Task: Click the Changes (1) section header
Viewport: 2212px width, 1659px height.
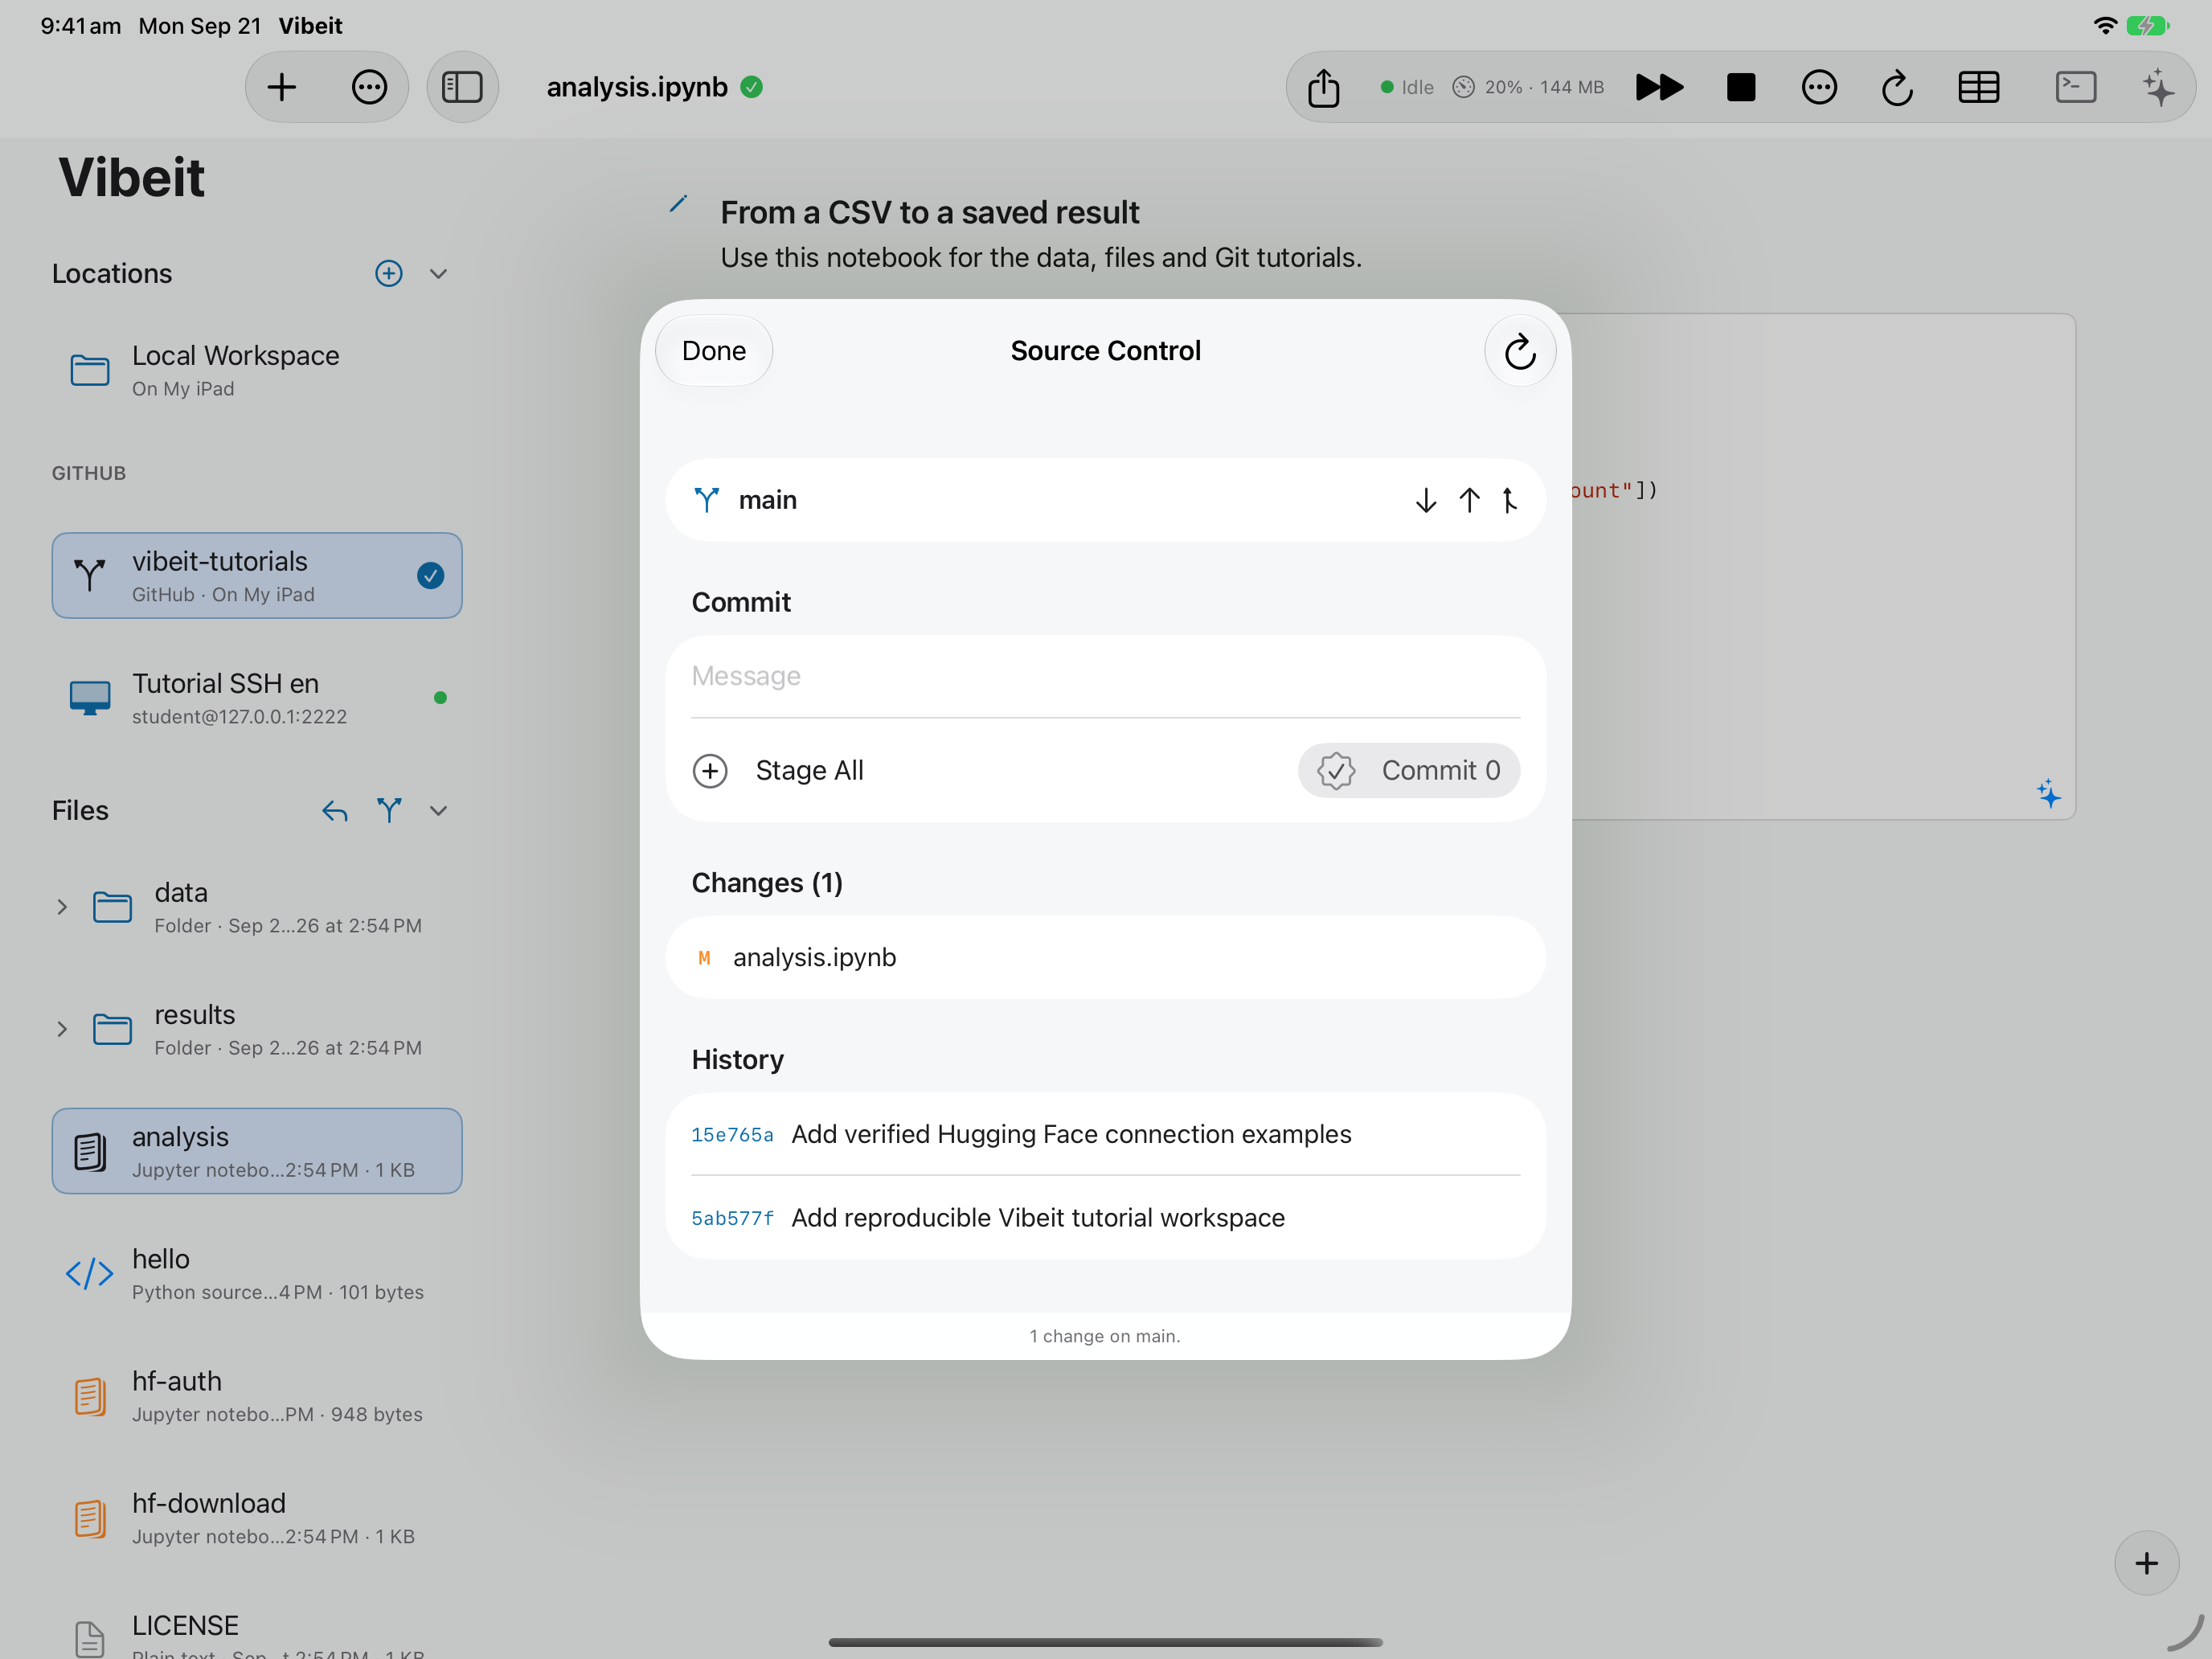Action: click(767, 883)
